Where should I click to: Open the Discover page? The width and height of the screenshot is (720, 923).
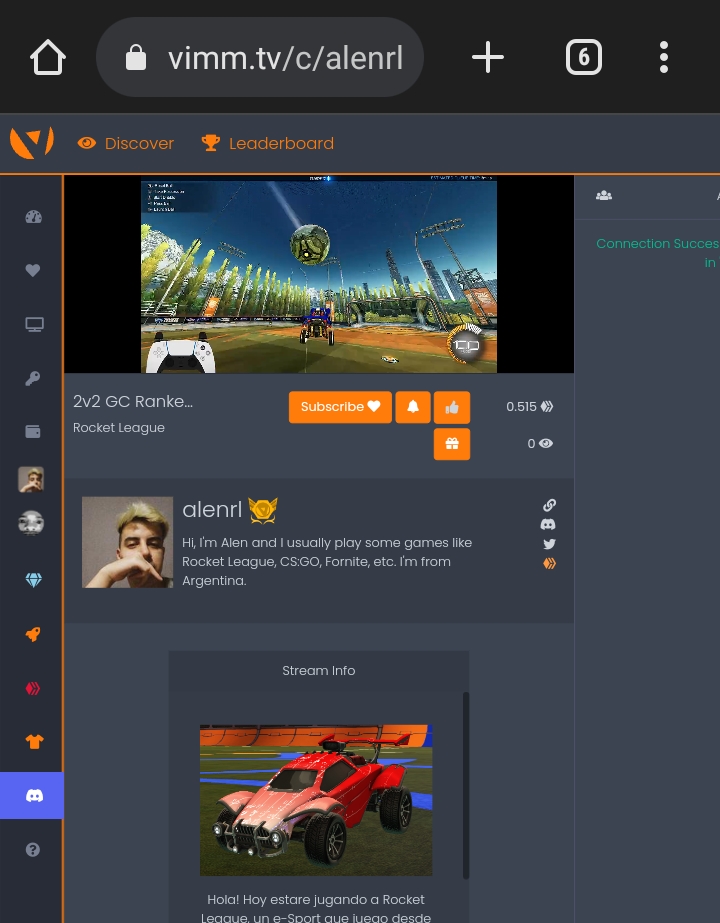point(126,143)
